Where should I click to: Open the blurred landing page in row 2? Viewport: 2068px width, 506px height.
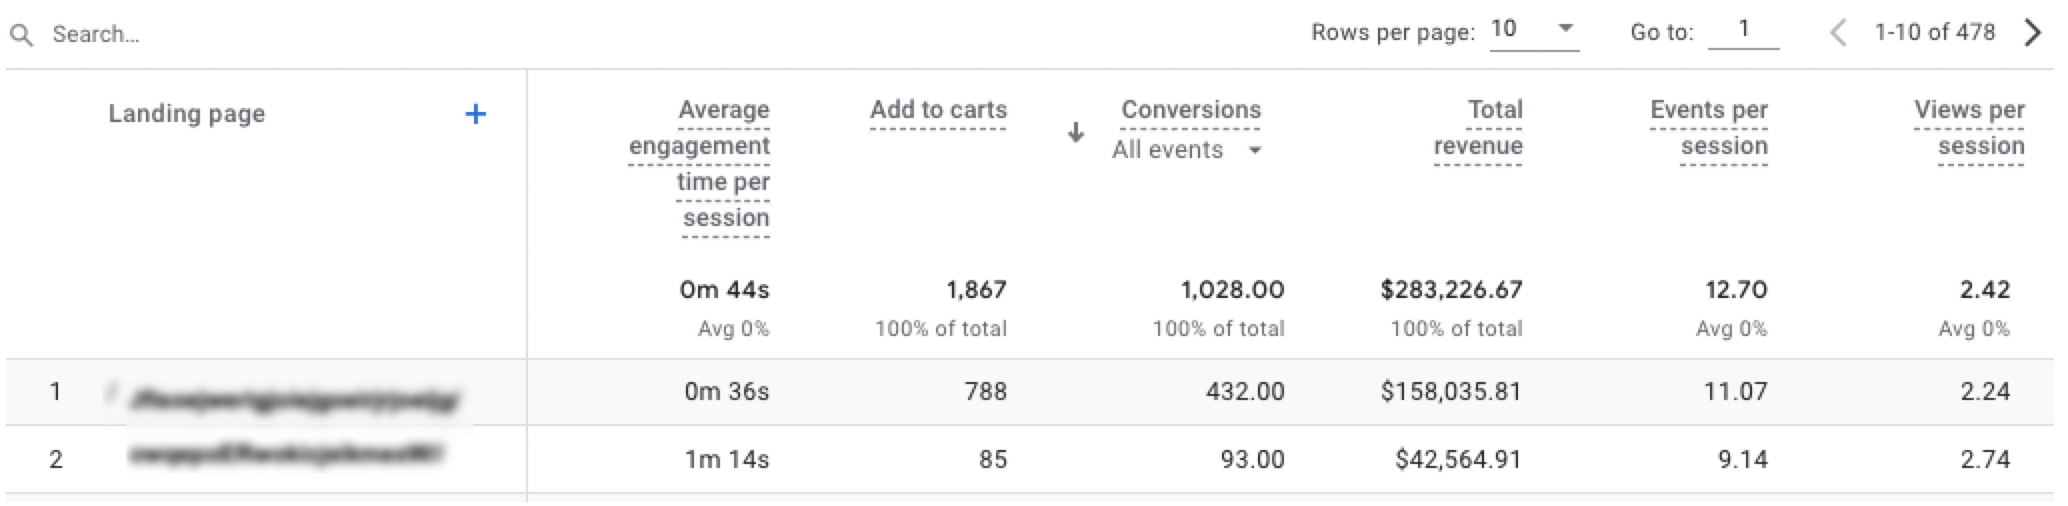(286, 457)
